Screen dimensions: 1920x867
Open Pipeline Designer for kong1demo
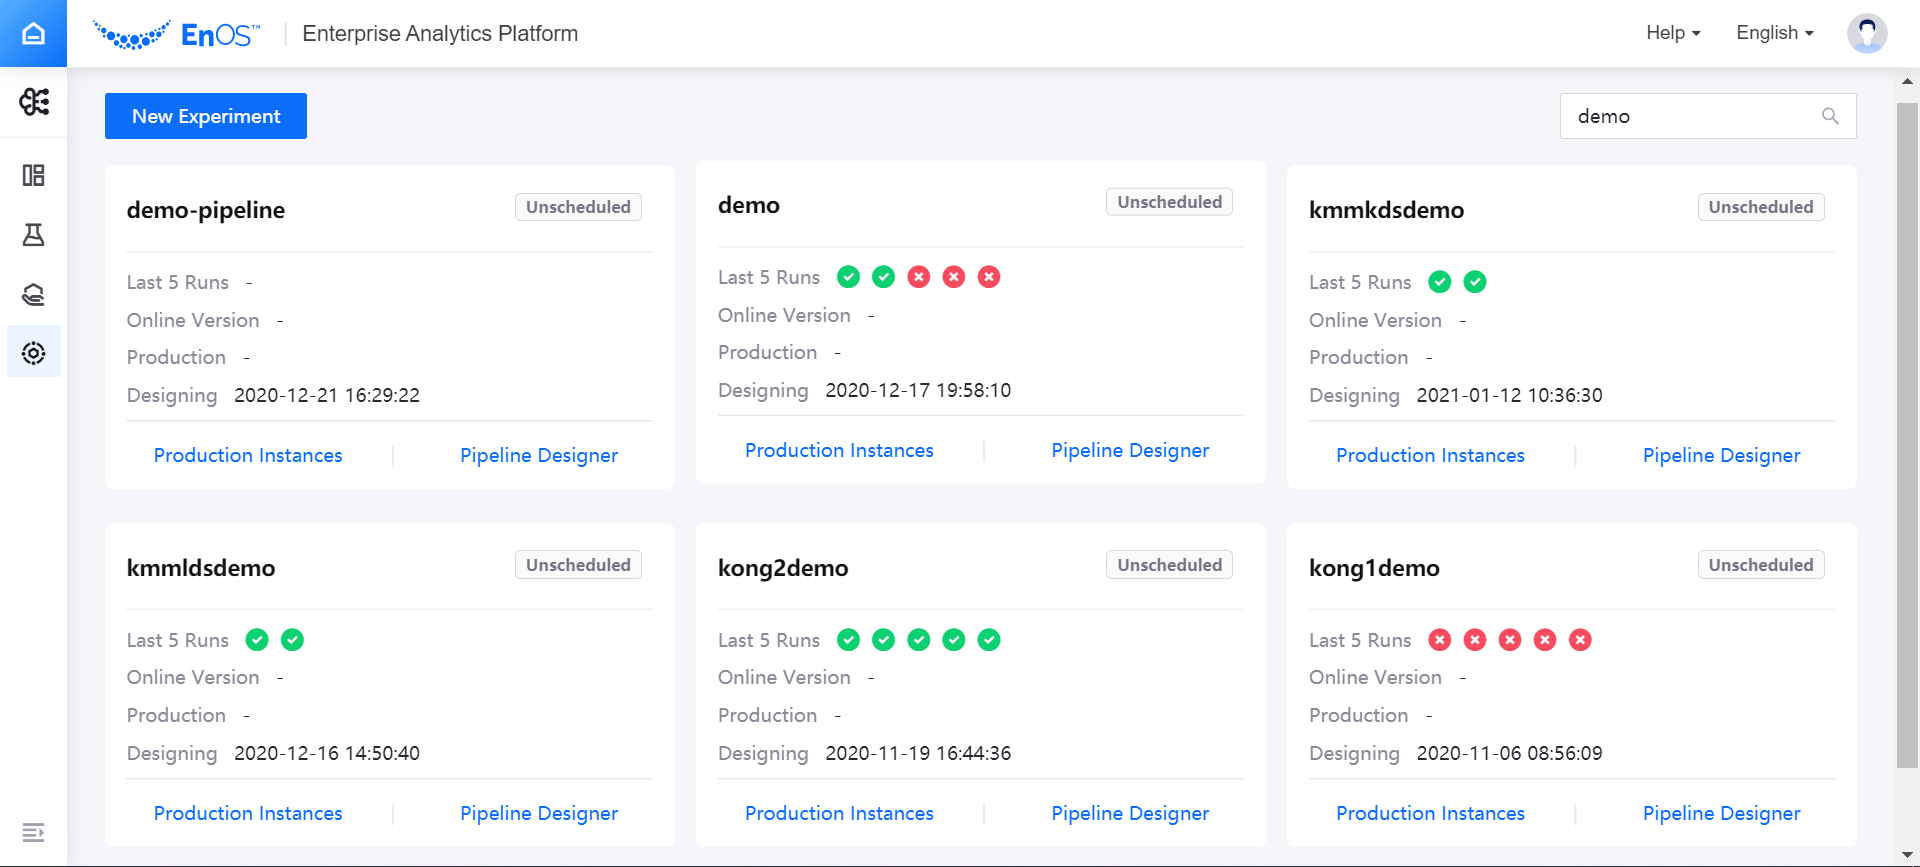pyautogui.click(x=1721, y=813)
